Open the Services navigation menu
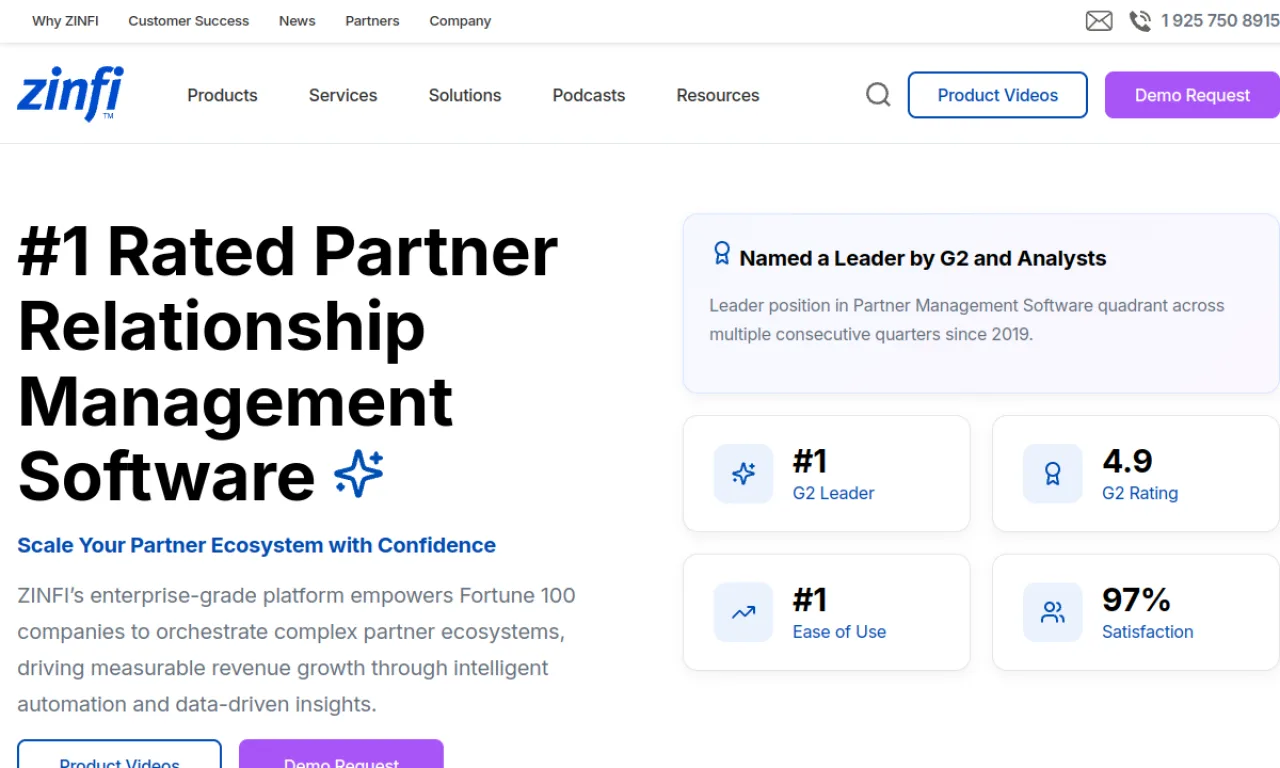This screenshot has width=1280, height=768. coord(343,95)
